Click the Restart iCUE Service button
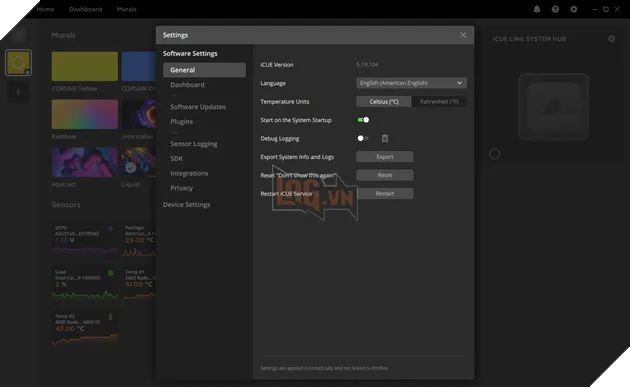630x387 pixels. coord(385,194)
